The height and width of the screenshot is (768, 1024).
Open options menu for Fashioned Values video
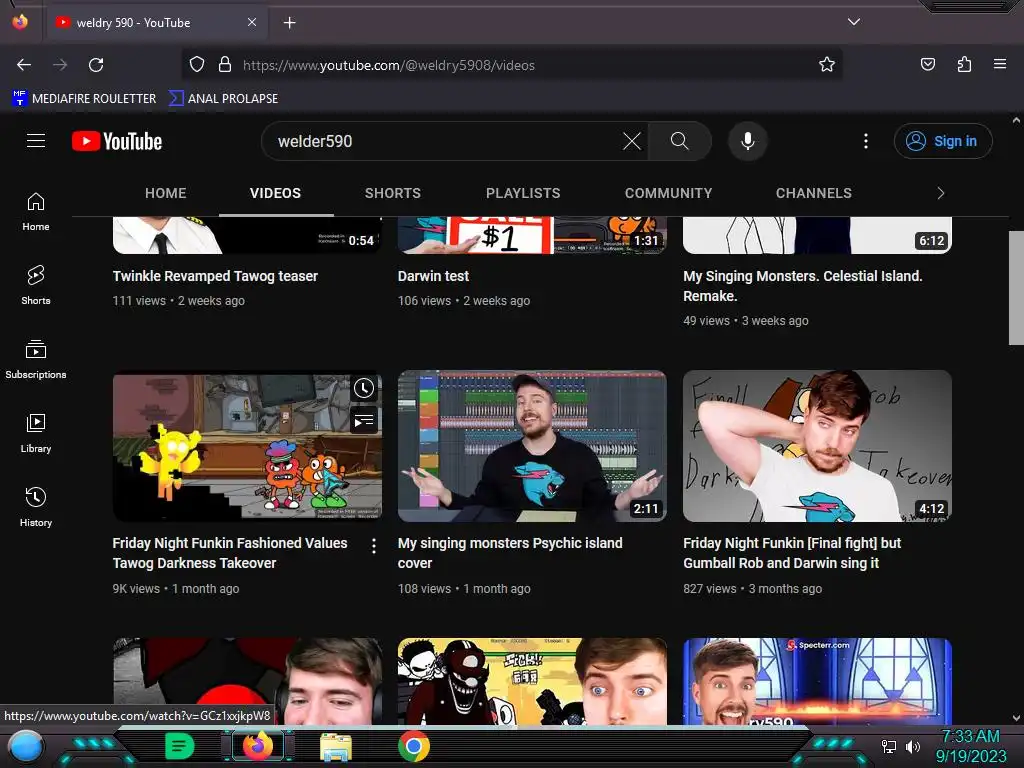tap(374, 546)
